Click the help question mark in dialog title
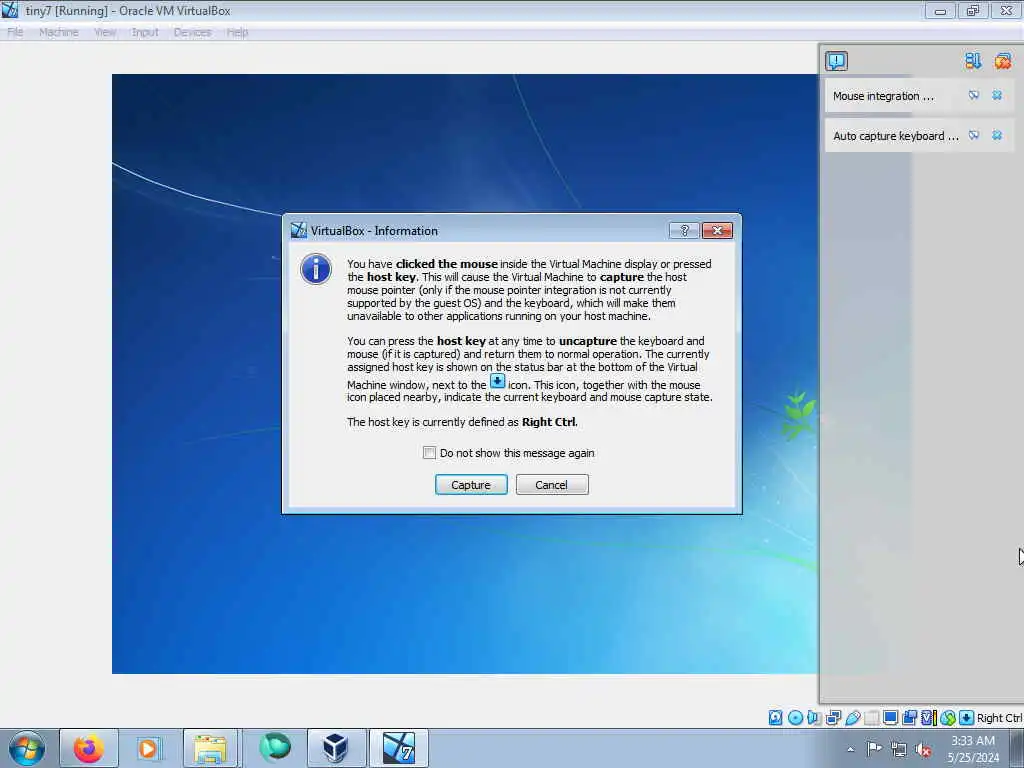Image resolution: width=1024 pixels, height=768 pixels. (684, 231)
